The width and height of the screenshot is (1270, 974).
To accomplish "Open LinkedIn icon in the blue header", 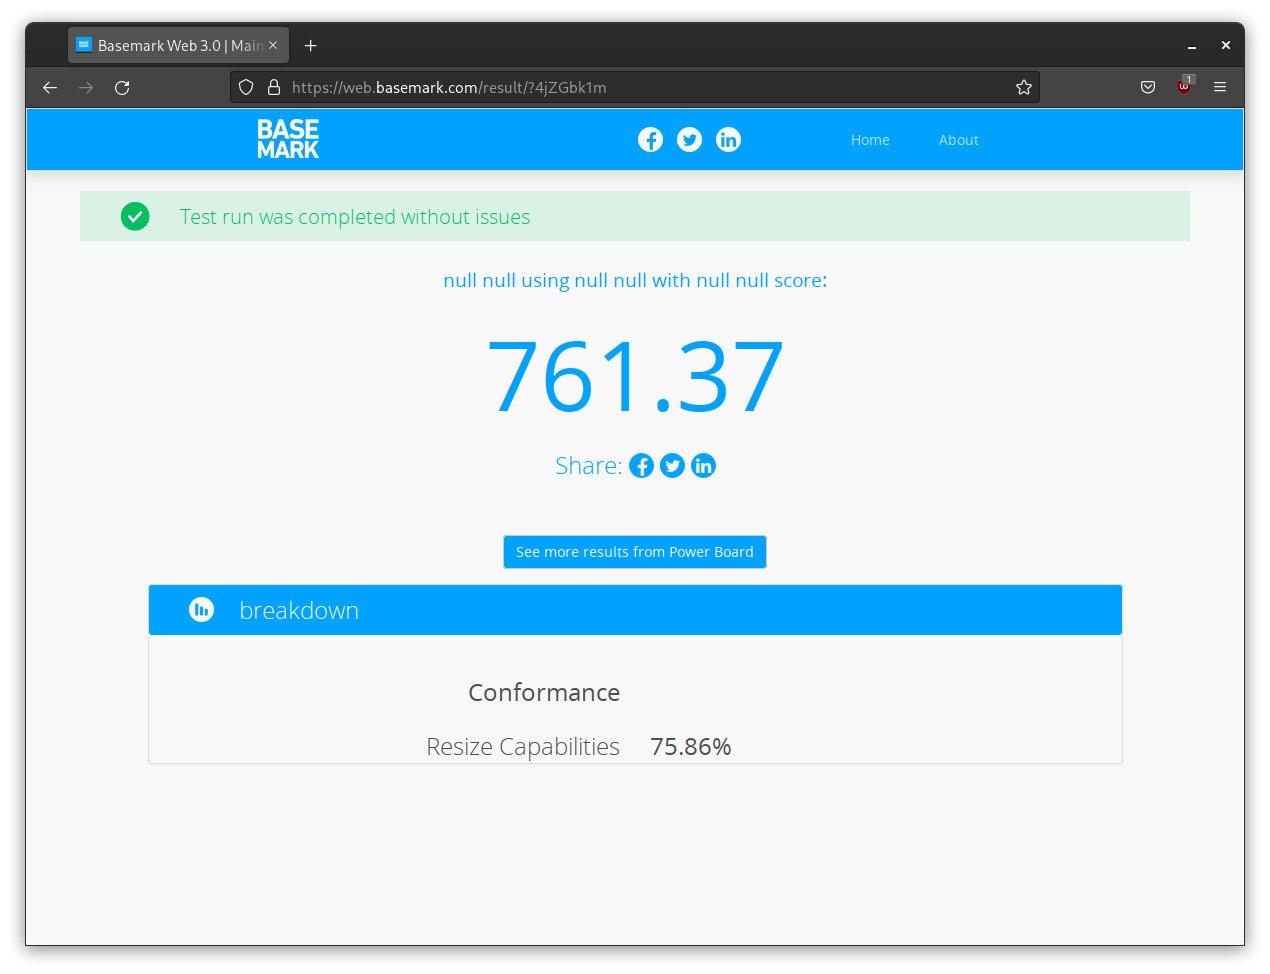I will [x=728, y=140].
